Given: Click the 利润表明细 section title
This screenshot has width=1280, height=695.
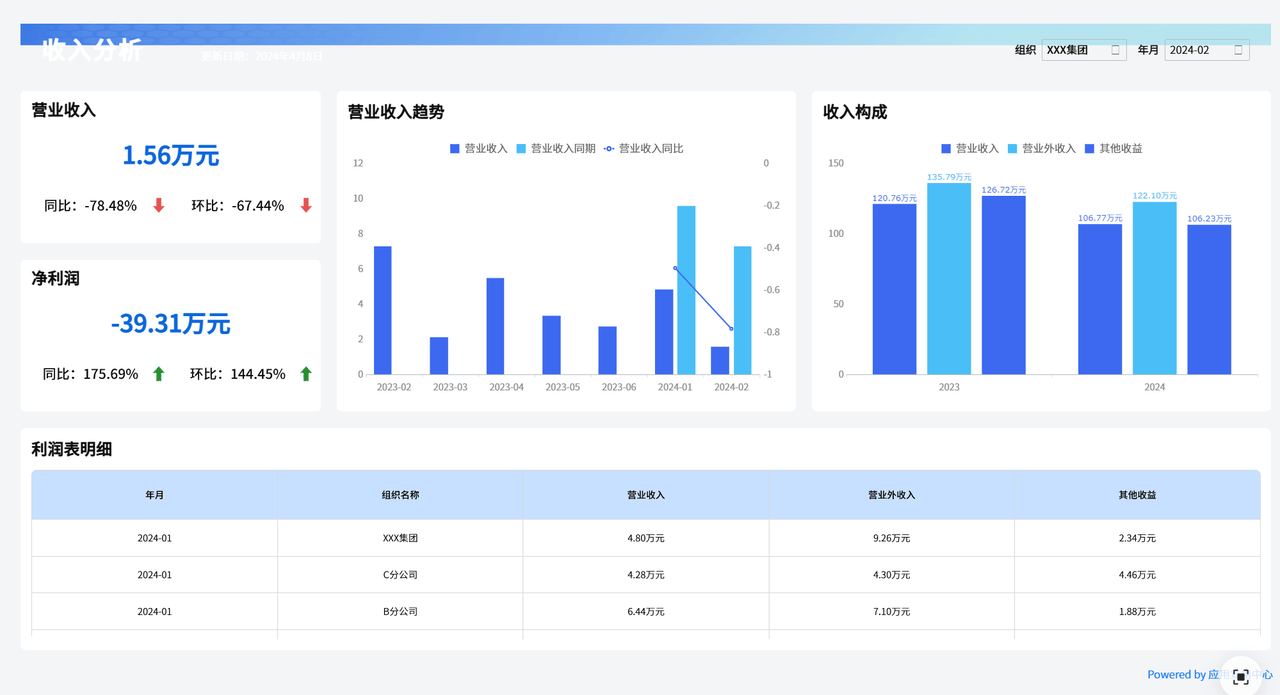Looking at the screenshot, I should (72, 449).
